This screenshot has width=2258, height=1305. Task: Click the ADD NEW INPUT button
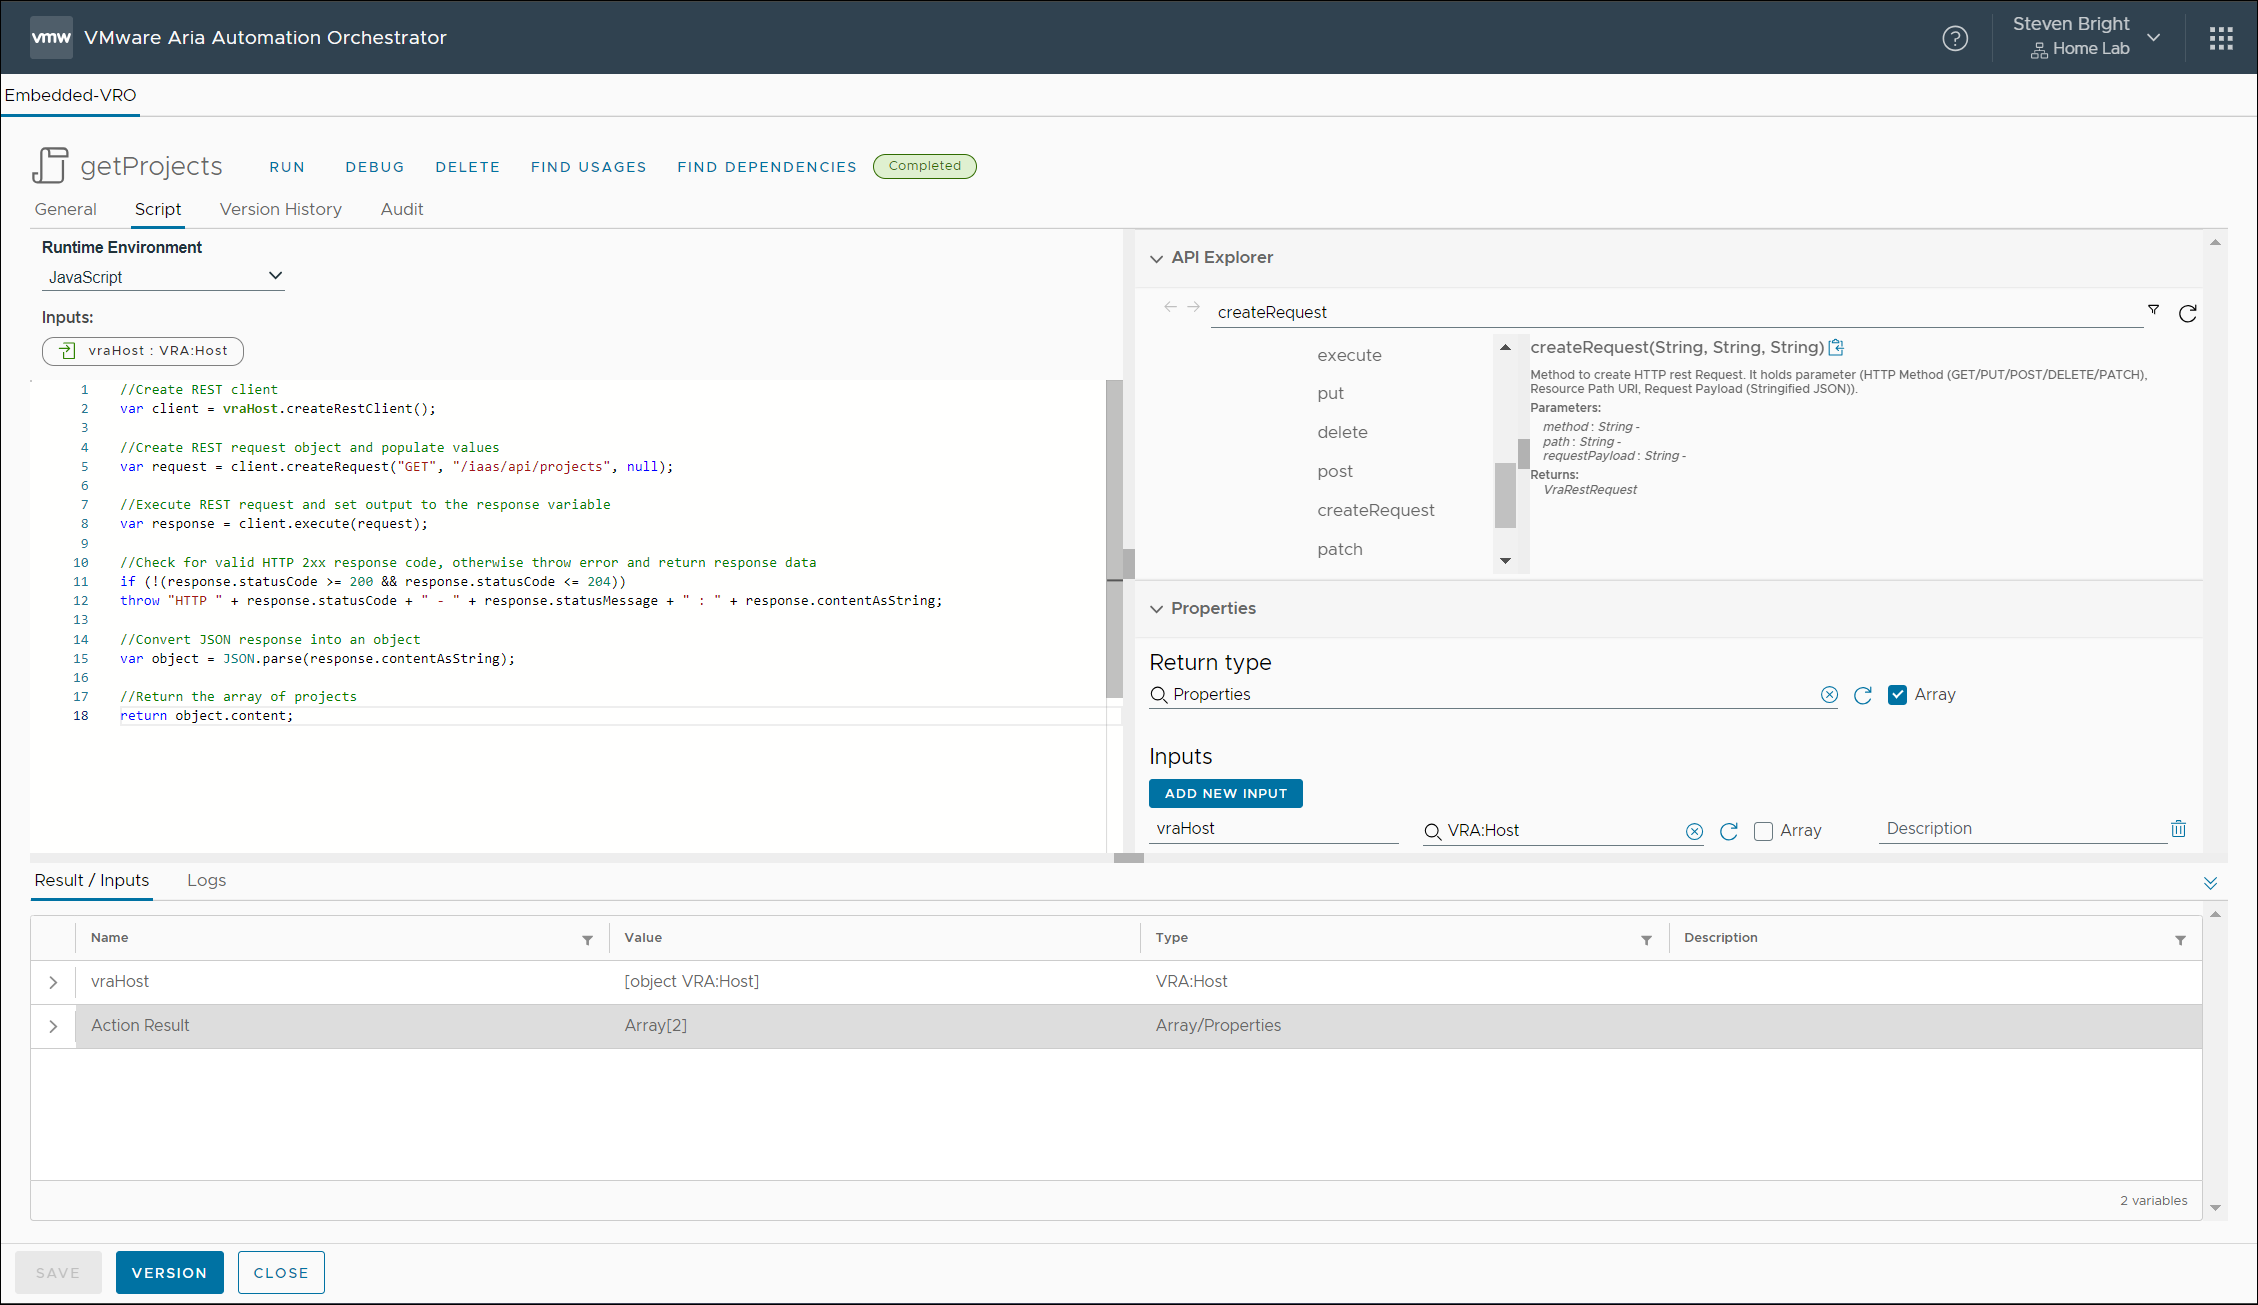click(x=1225, y=793)
